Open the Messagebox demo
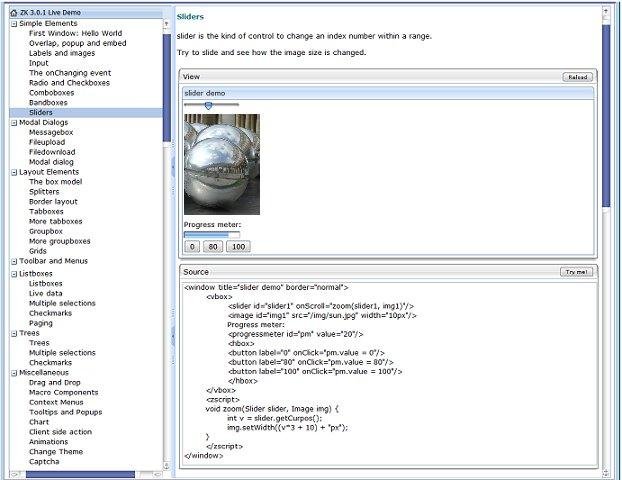The image size is (622, 480). pos(51,132)
